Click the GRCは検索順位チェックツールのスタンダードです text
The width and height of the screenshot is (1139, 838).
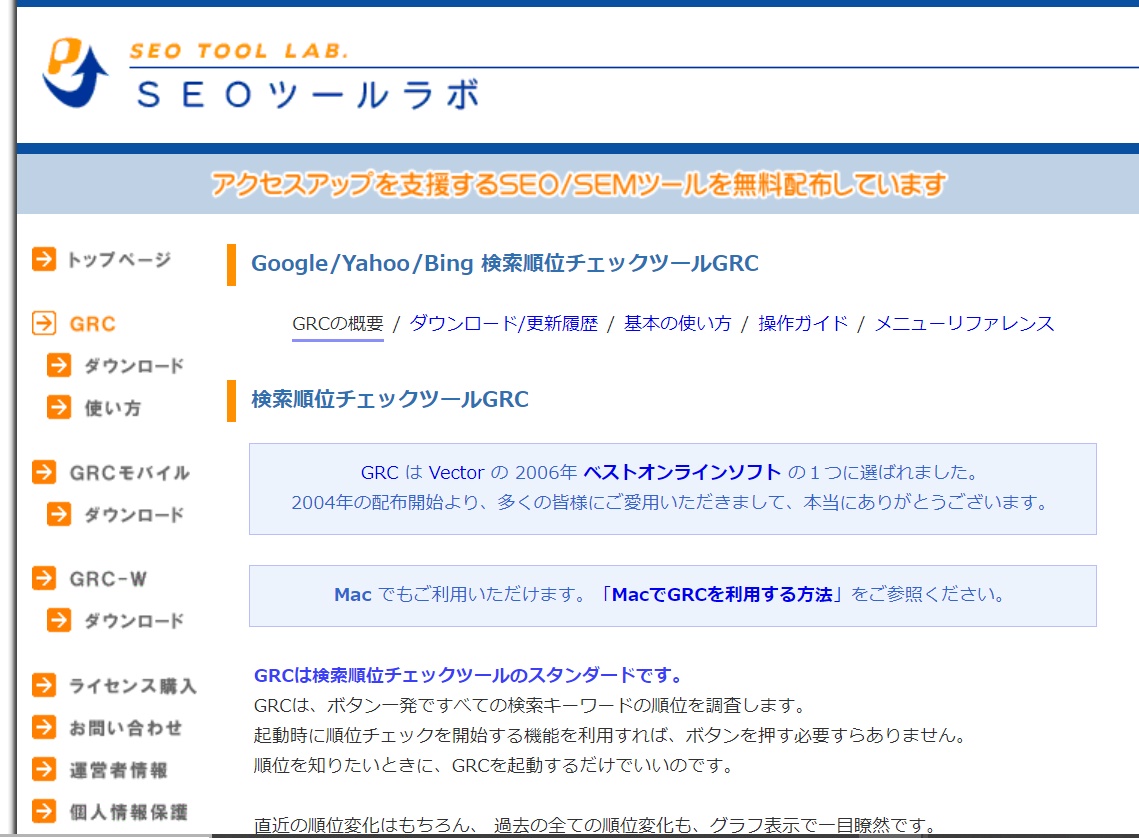click(x=468, y=675)
